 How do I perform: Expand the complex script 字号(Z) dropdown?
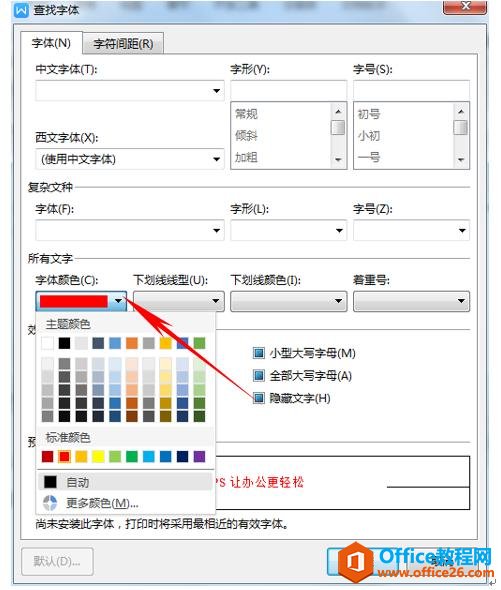(462, 230)
